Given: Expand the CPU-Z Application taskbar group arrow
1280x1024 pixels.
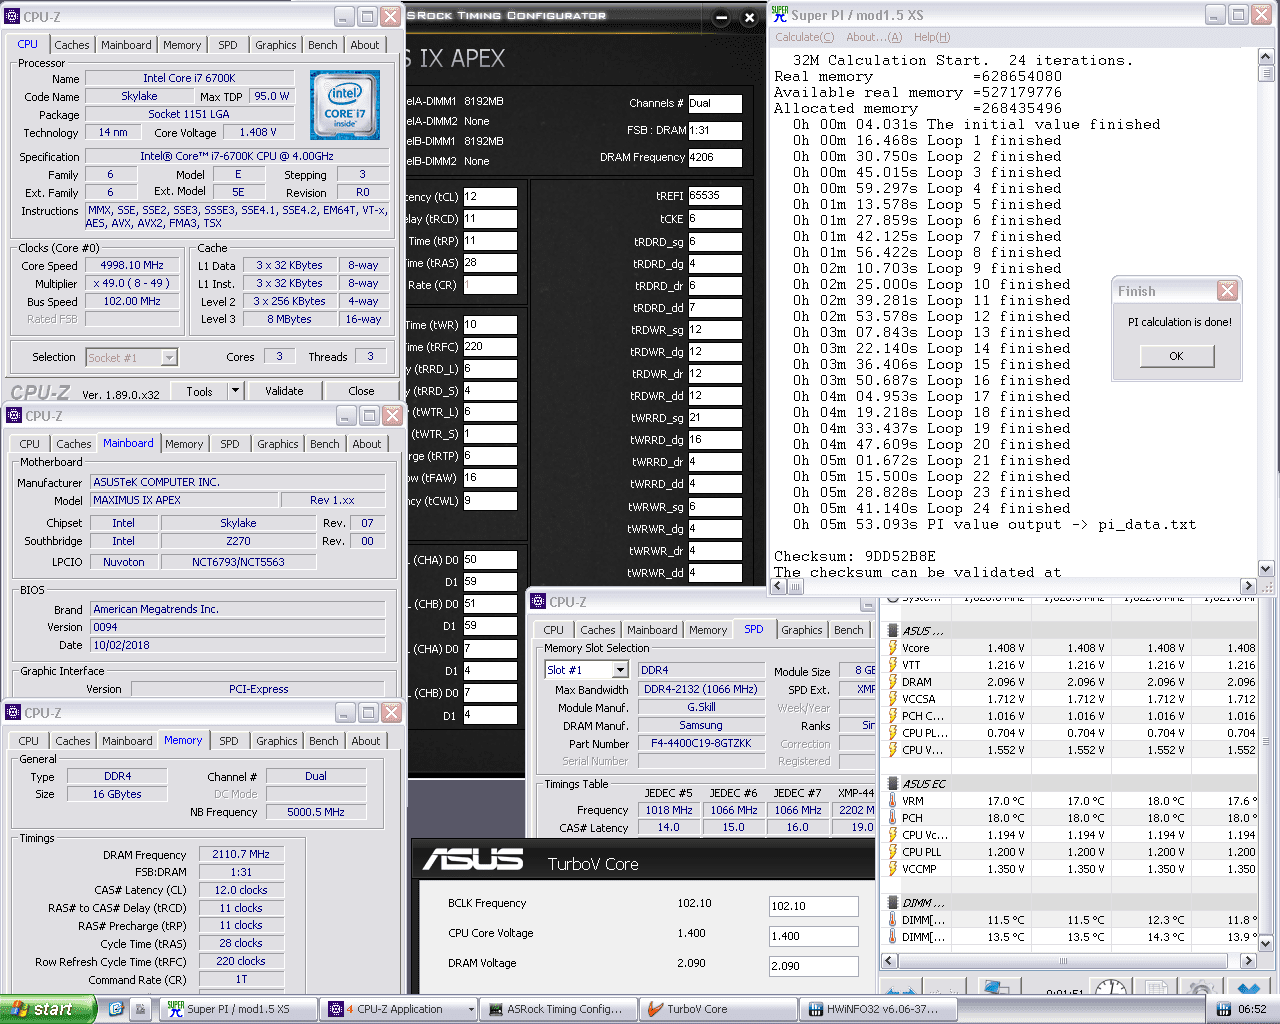Looking at the screenshot, I should (471, 1010).
